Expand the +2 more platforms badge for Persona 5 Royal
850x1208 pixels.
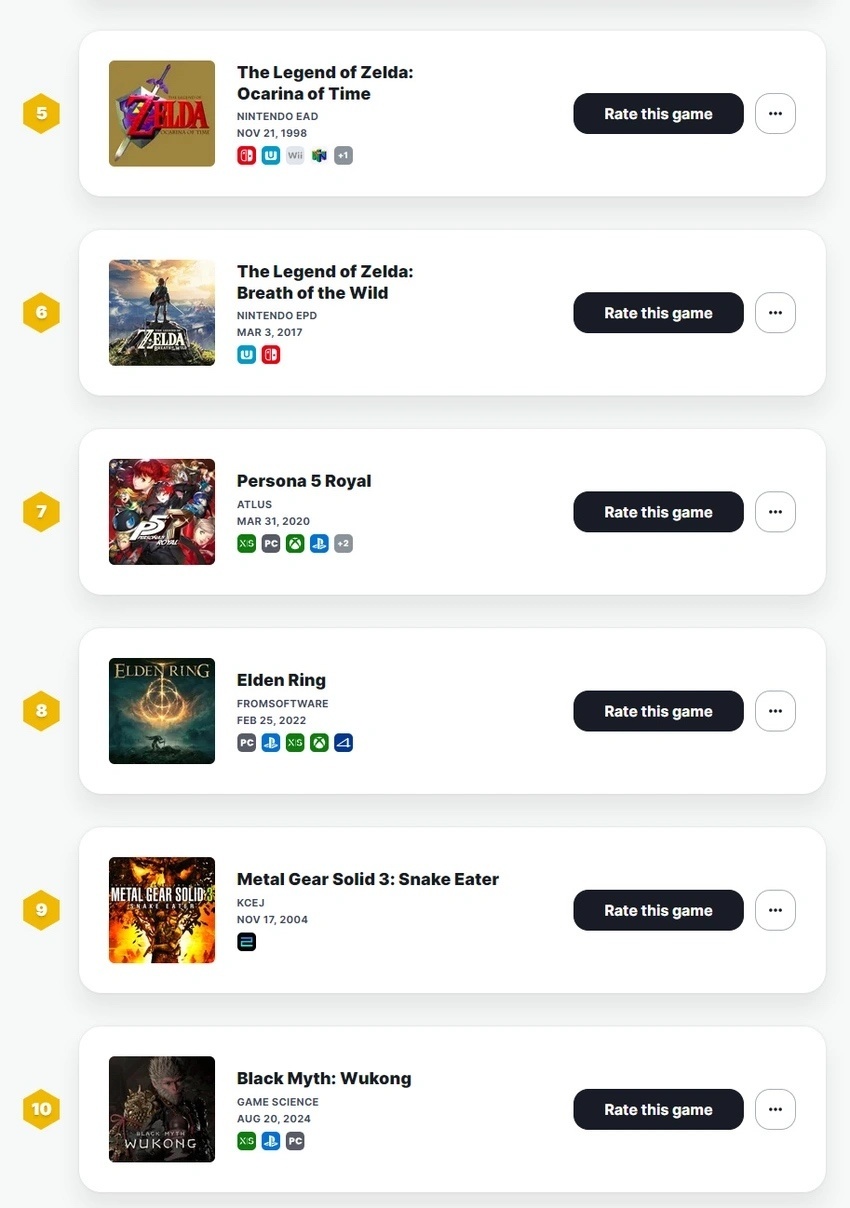[343, 543]
